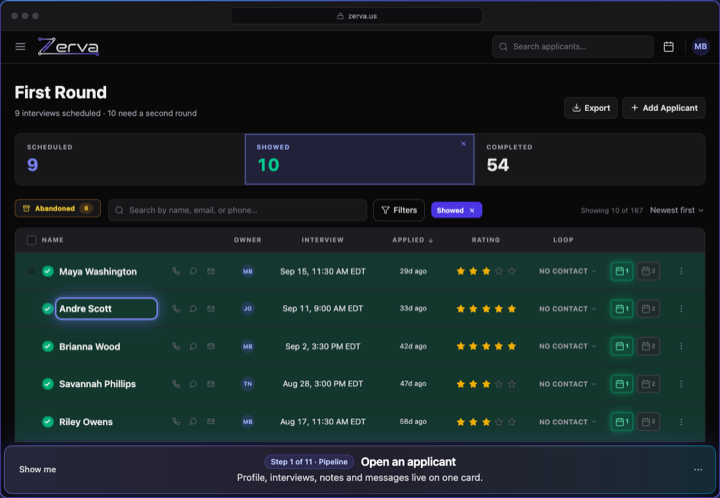Open more options for Andre Scott row

[681, 308]
